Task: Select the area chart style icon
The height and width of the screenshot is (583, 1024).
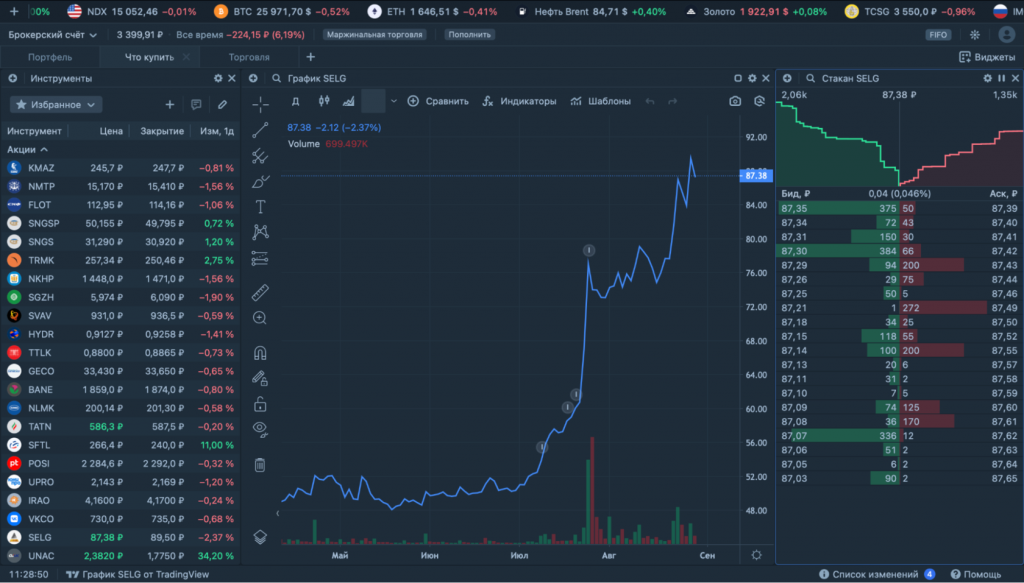Action: 349,101
